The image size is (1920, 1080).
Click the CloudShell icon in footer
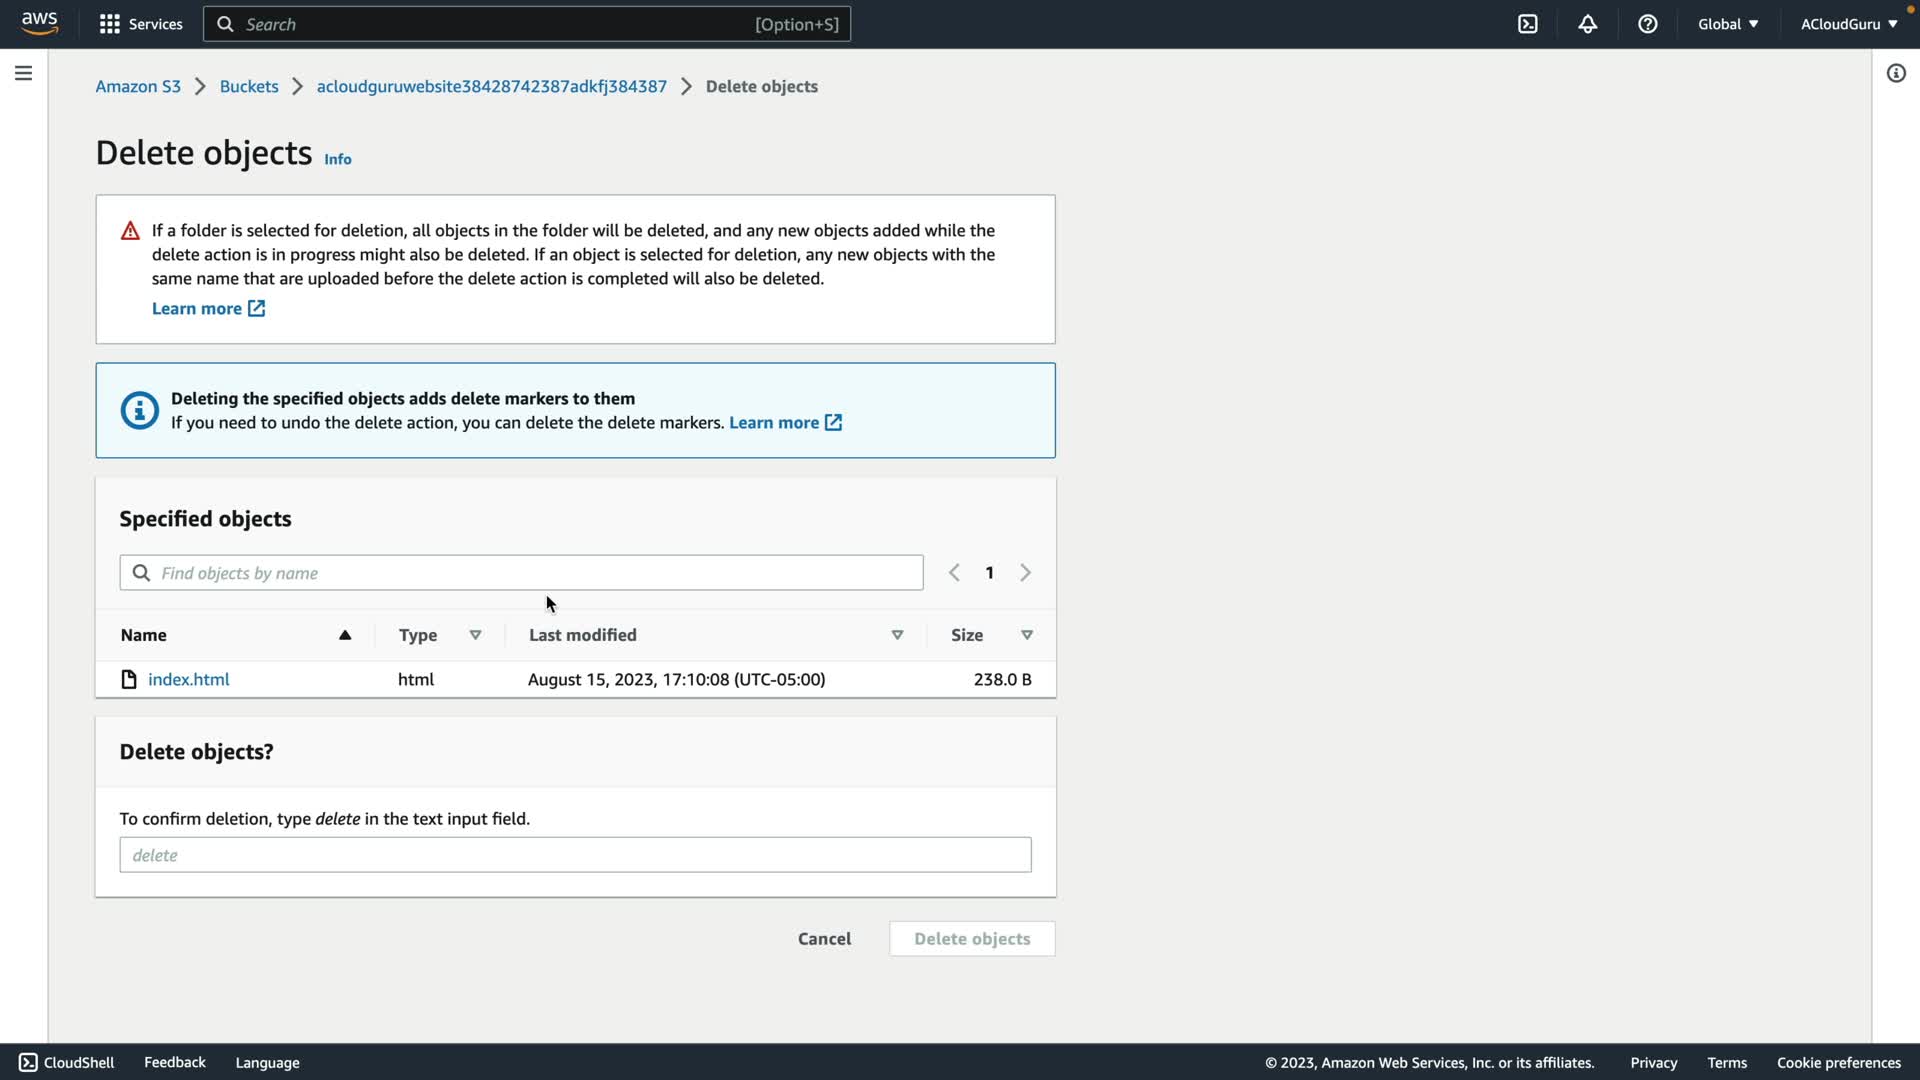[28, 1062]
